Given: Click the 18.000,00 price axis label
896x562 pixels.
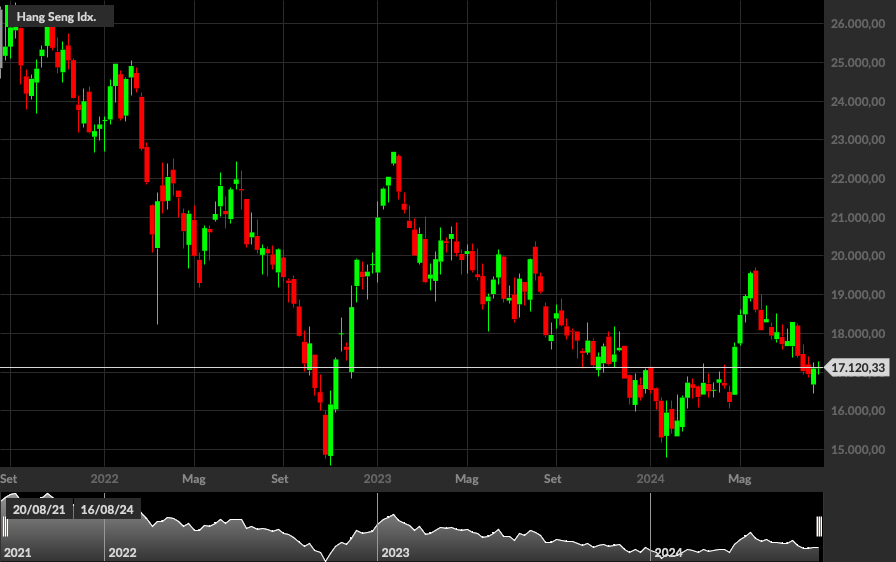Looking at the screenshot, I should pyautogui.click(x=858, y=333).
